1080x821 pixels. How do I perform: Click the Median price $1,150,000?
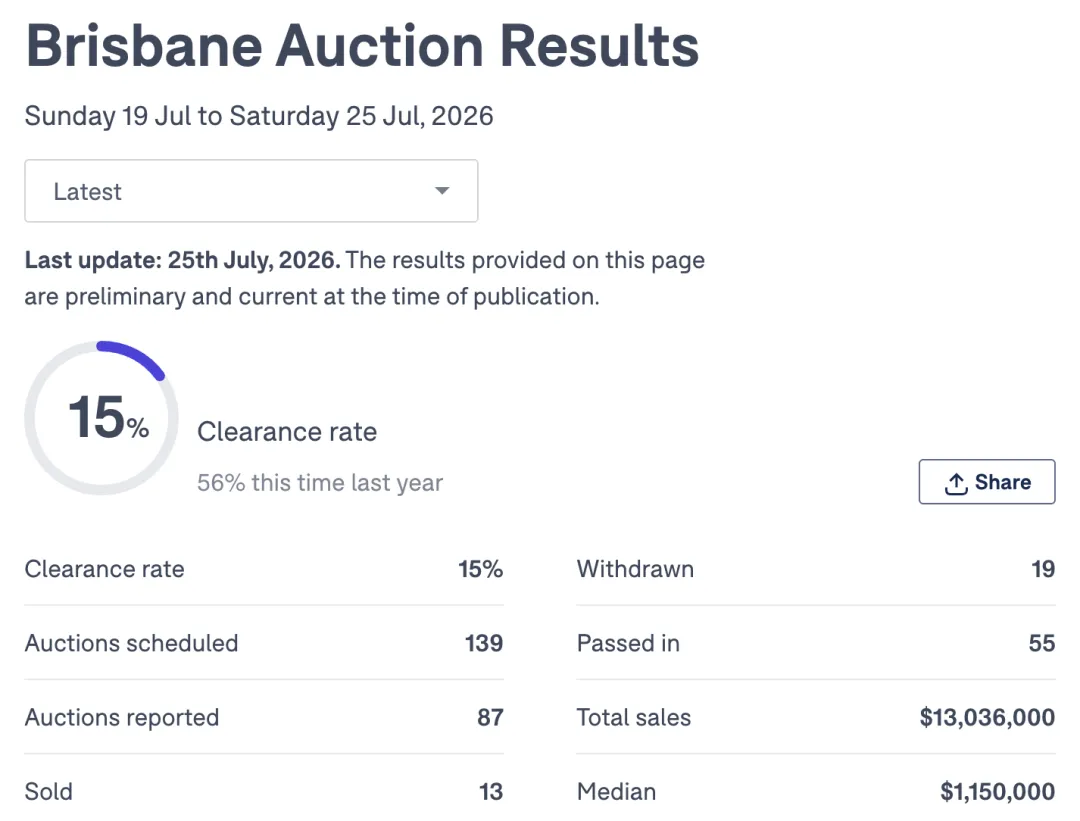click(997, 791)
